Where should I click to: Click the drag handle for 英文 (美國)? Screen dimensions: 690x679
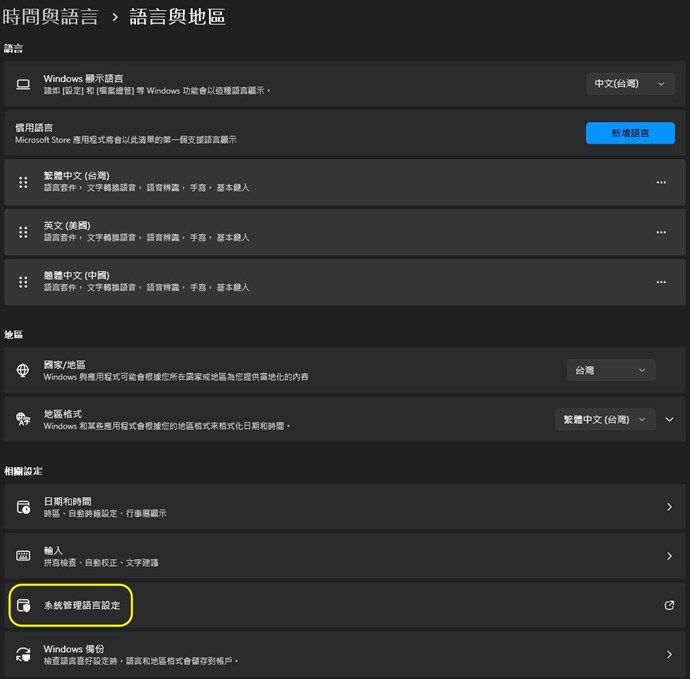pyautogui.click(x=23, y=232)
